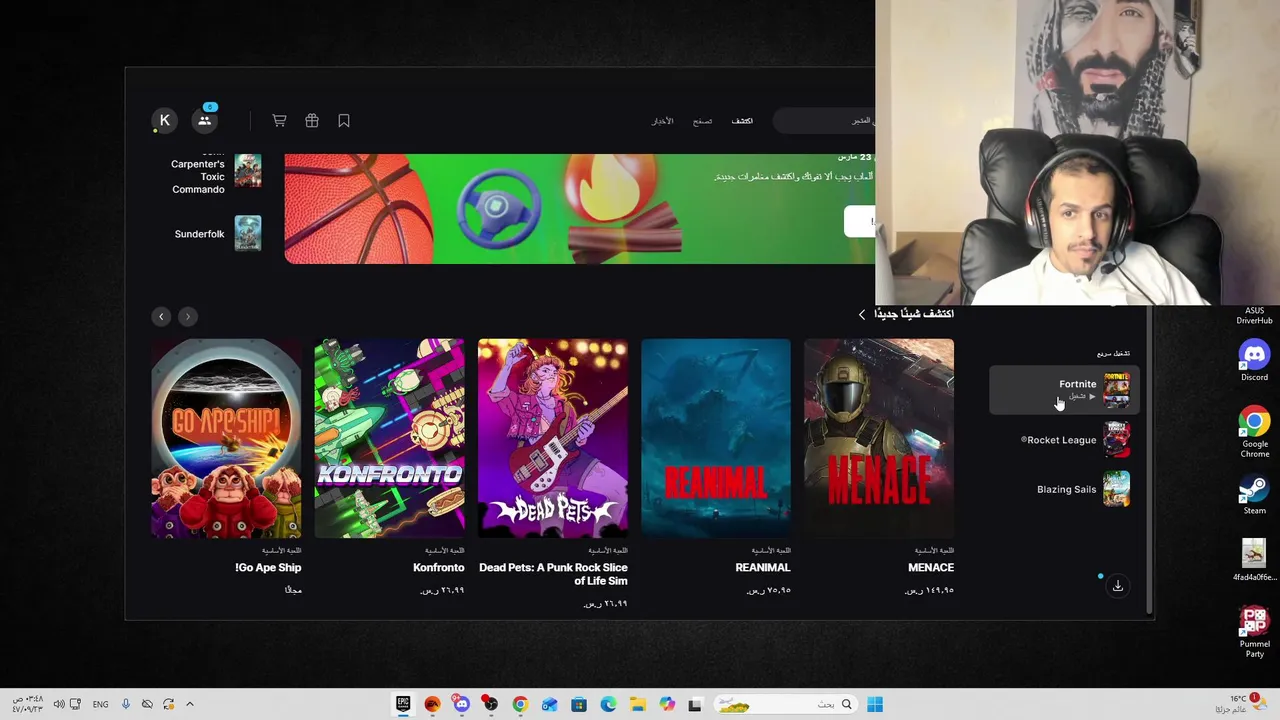The height and width of the screenshot is (720, 1280).
Task: Open the wishlist bookmark icon
Action: click(344, 120)
